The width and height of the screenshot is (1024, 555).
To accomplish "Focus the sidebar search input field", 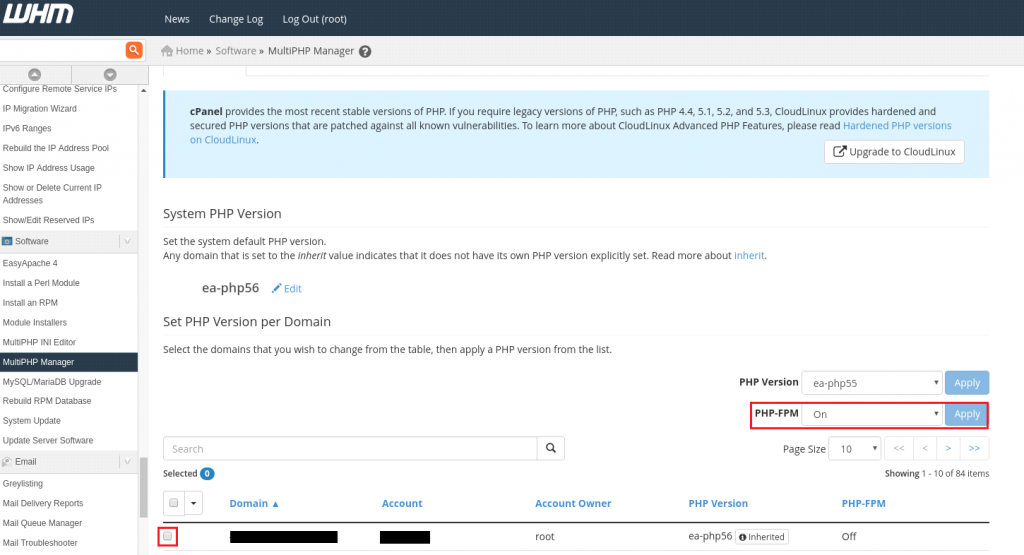I will pyautogui.click(x=62, y=50).
